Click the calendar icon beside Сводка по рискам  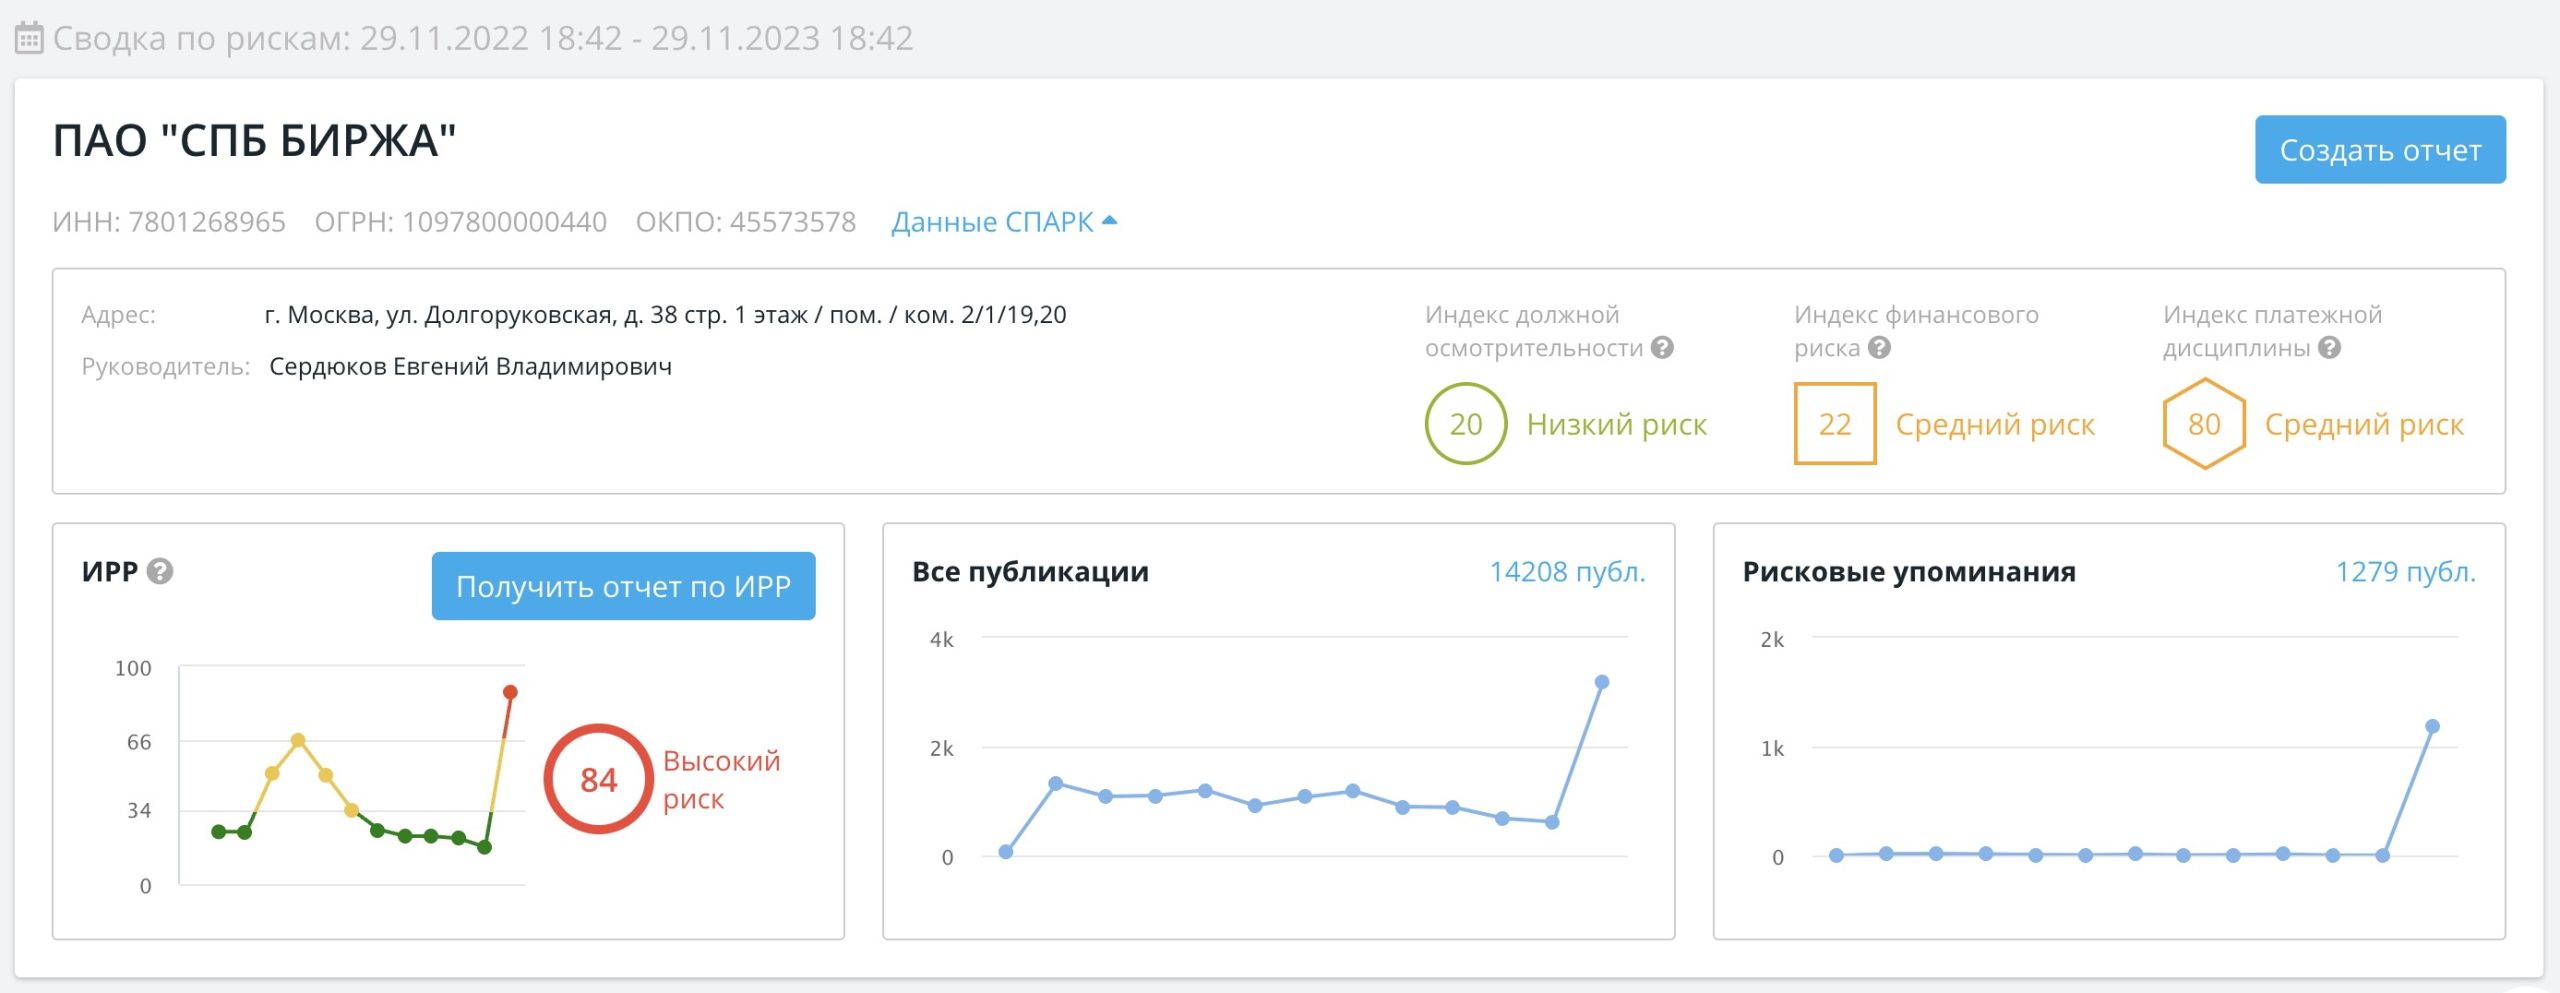coord(29,38)
